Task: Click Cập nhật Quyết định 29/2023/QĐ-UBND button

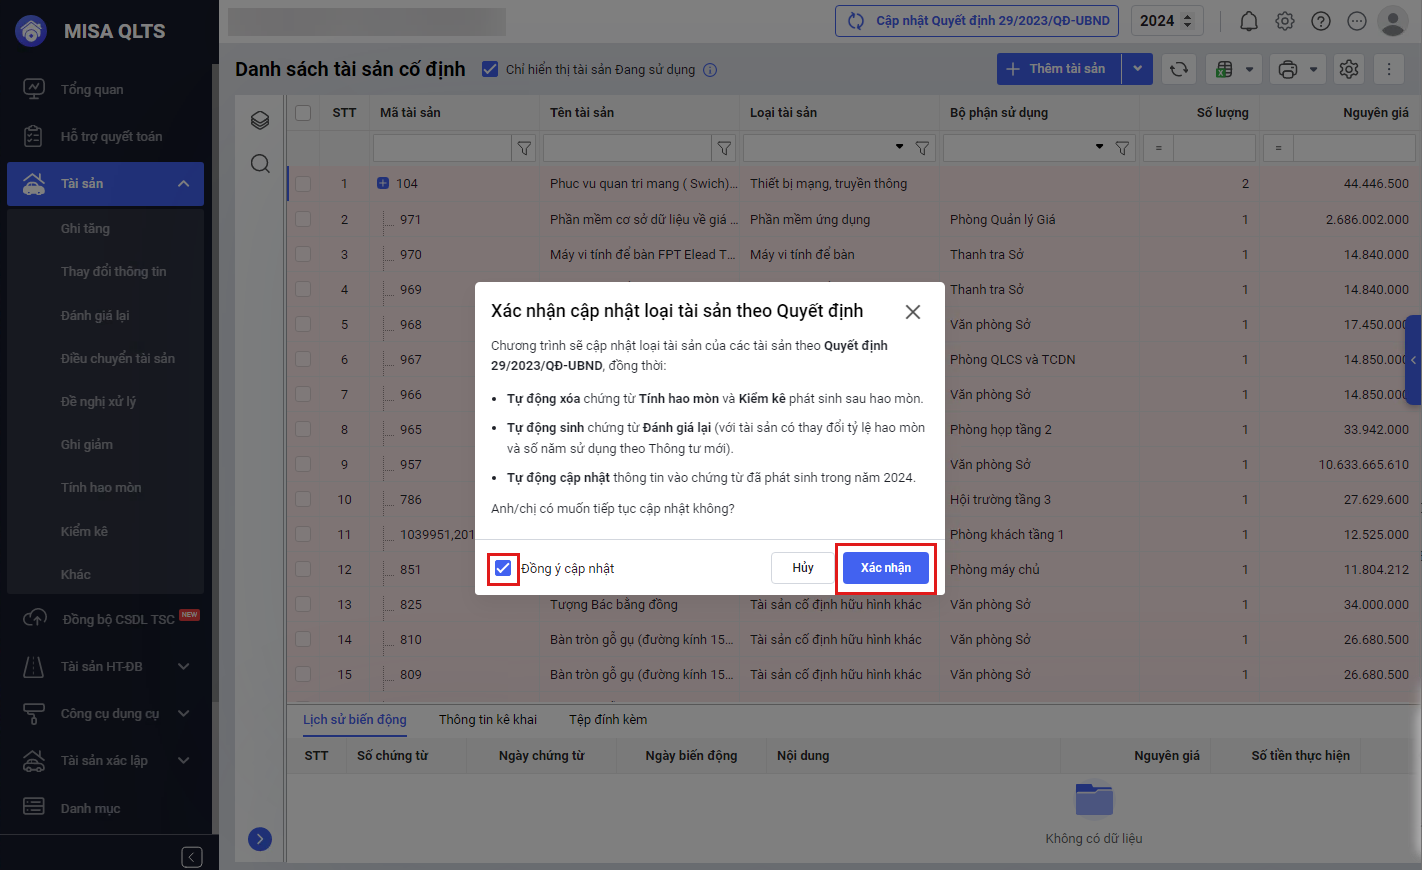Action: pyautogui.click(x=977, y=21)
